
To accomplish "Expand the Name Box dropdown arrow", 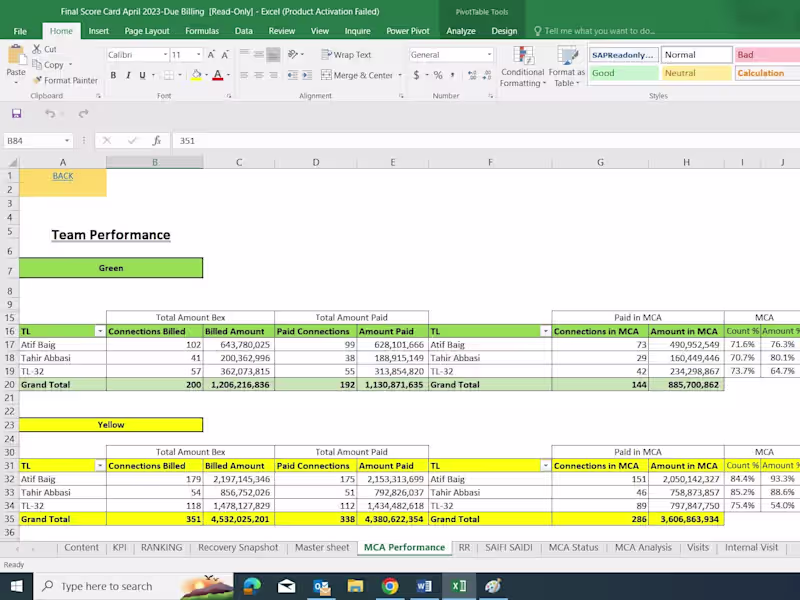I will coord(67,141).
